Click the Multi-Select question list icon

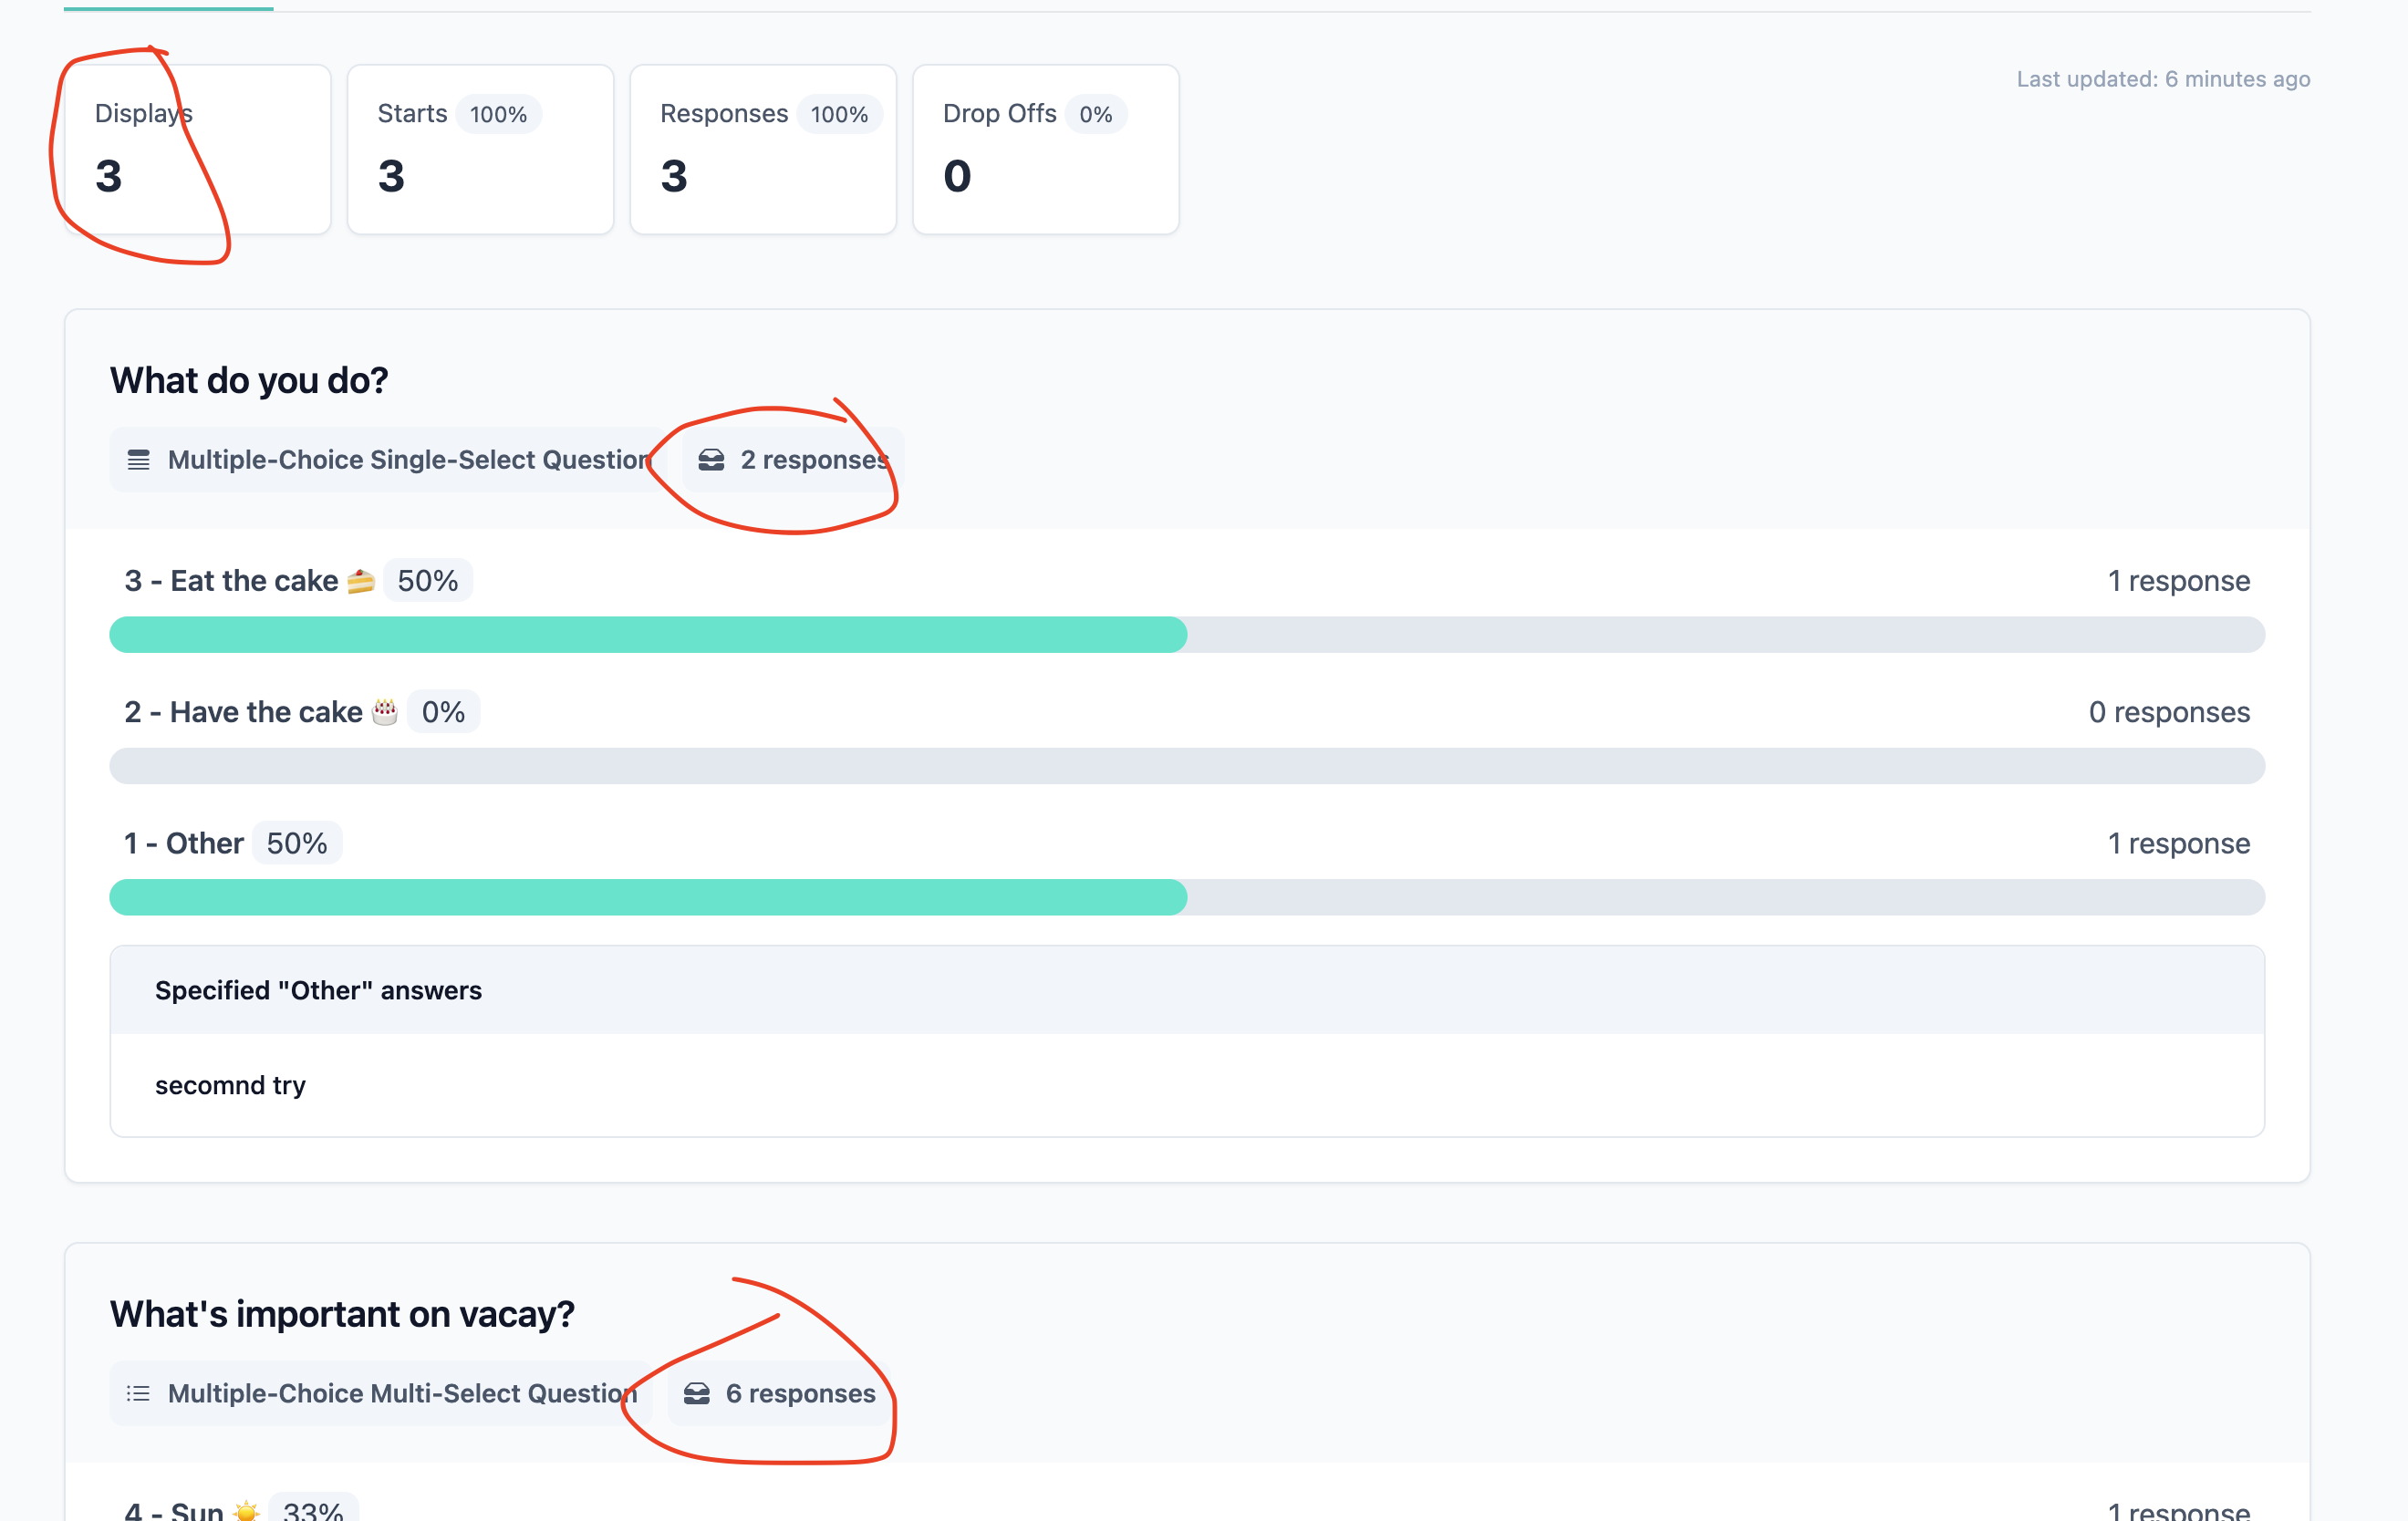click(x=137, y=1393)
